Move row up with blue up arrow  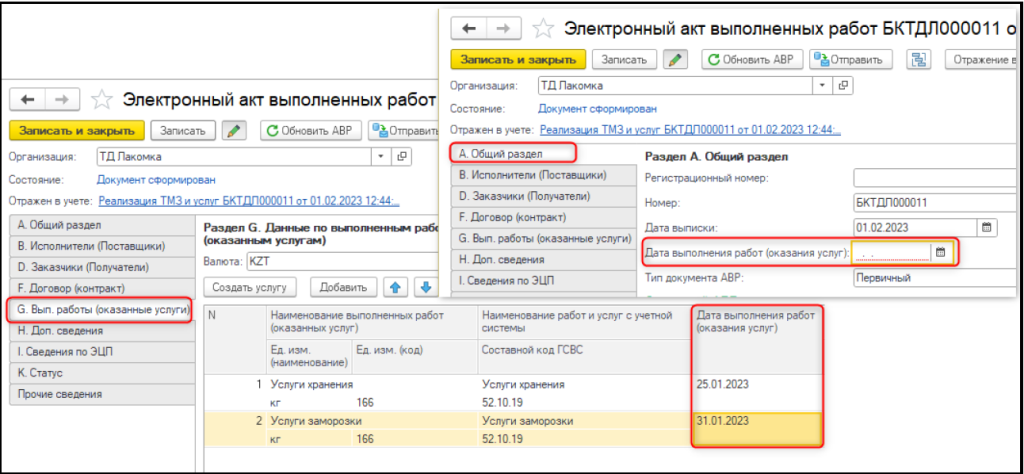395,287
